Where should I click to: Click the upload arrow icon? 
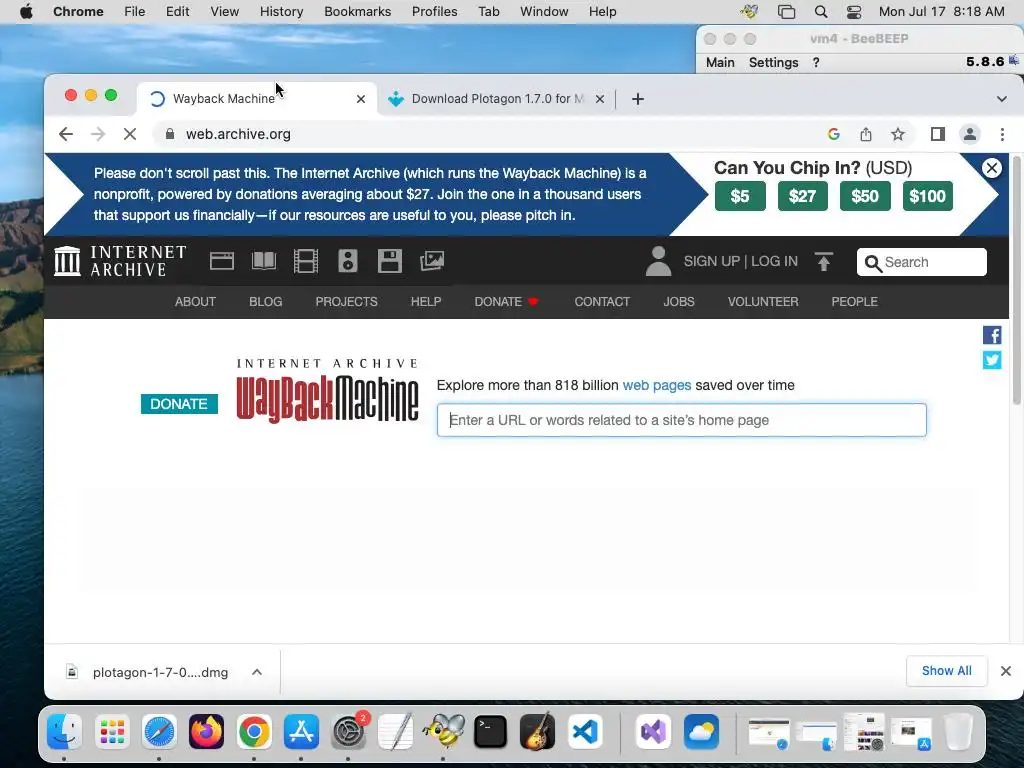[824, 261]
